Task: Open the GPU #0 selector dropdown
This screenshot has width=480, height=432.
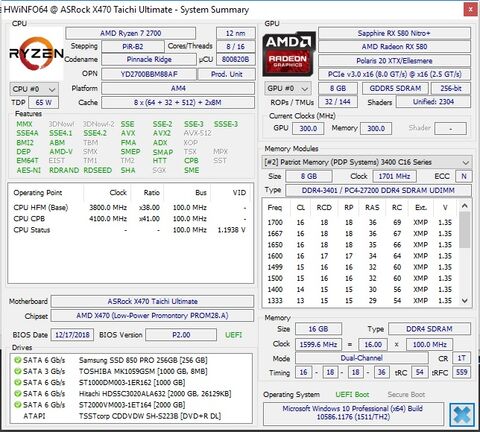Action: [288, 88]
